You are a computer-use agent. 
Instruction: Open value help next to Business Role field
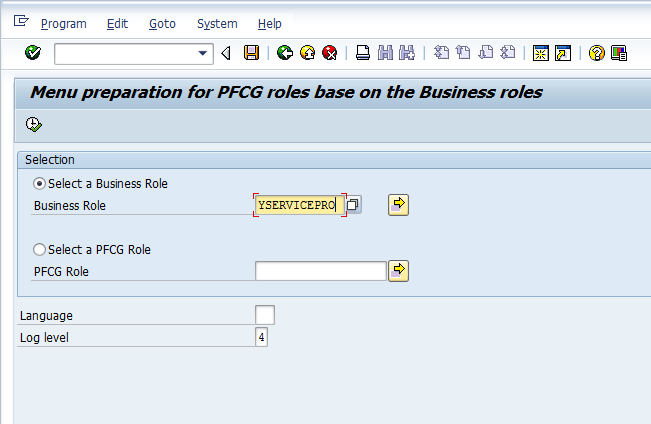point(353,205)
